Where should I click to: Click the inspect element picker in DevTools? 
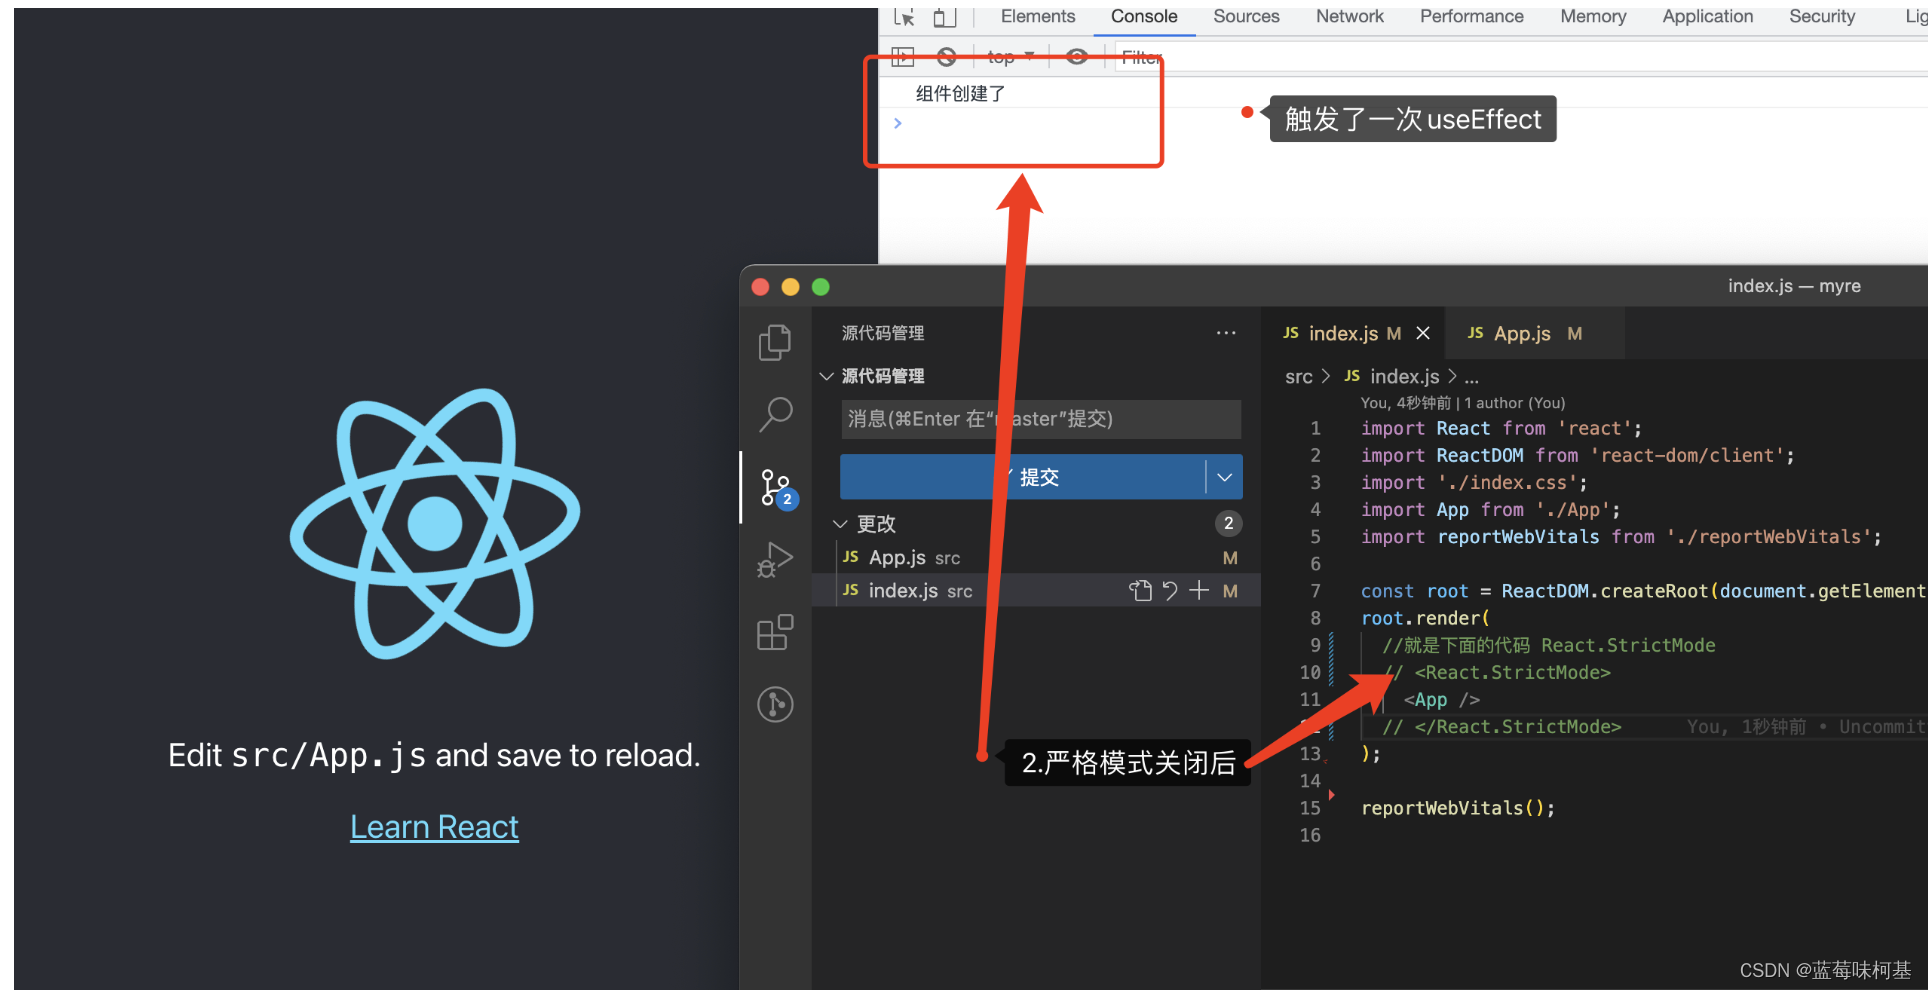click(x=904, y=17)
